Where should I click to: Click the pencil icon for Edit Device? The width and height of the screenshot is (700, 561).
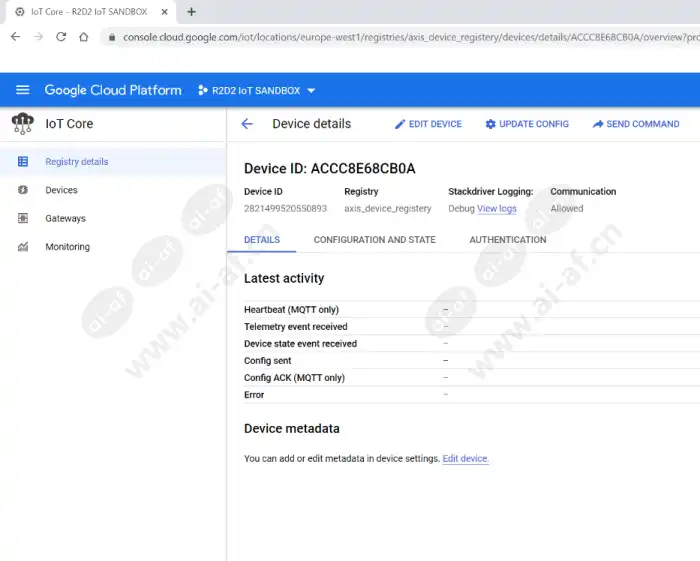tap(400, 124)
